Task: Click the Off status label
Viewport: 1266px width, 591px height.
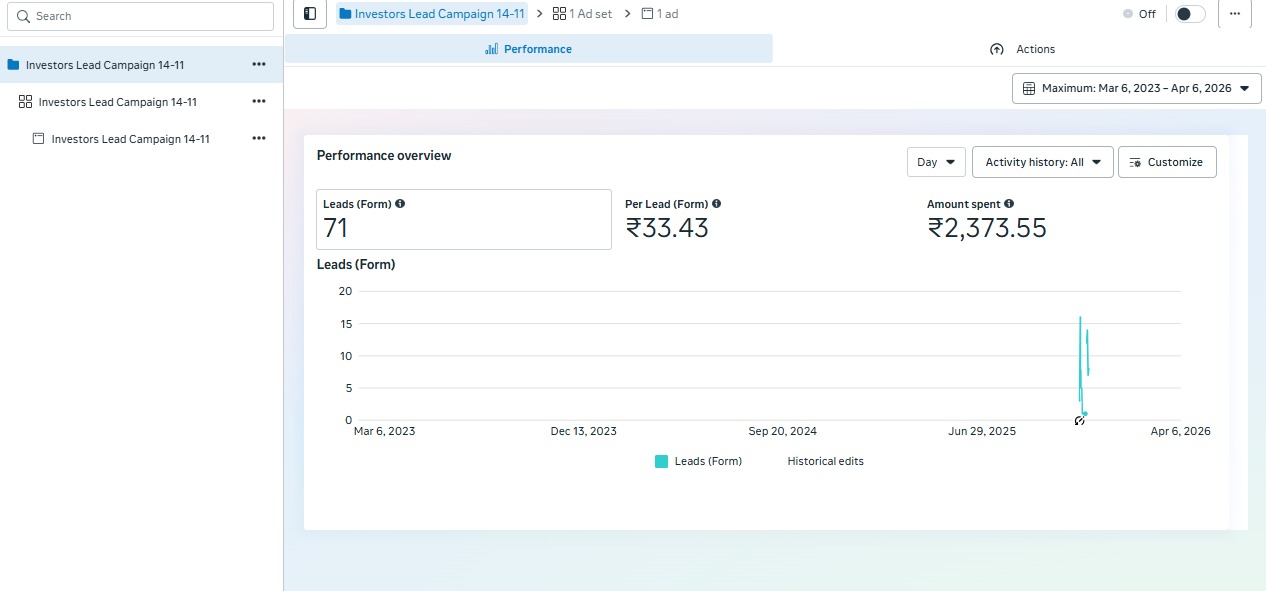Action: click(x=1147, y=14)
